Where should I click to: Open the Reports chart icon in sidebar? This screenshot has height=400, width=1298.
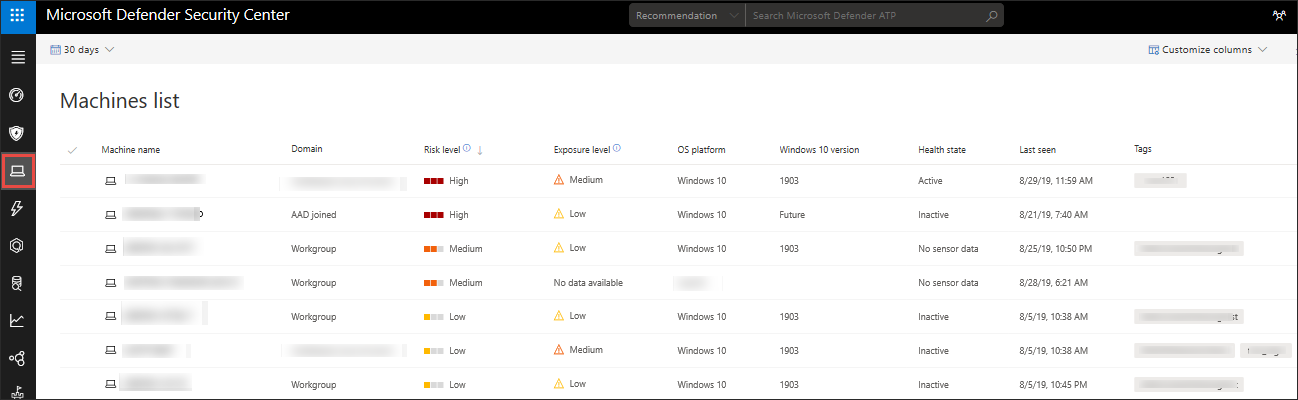tap(17, 321)
